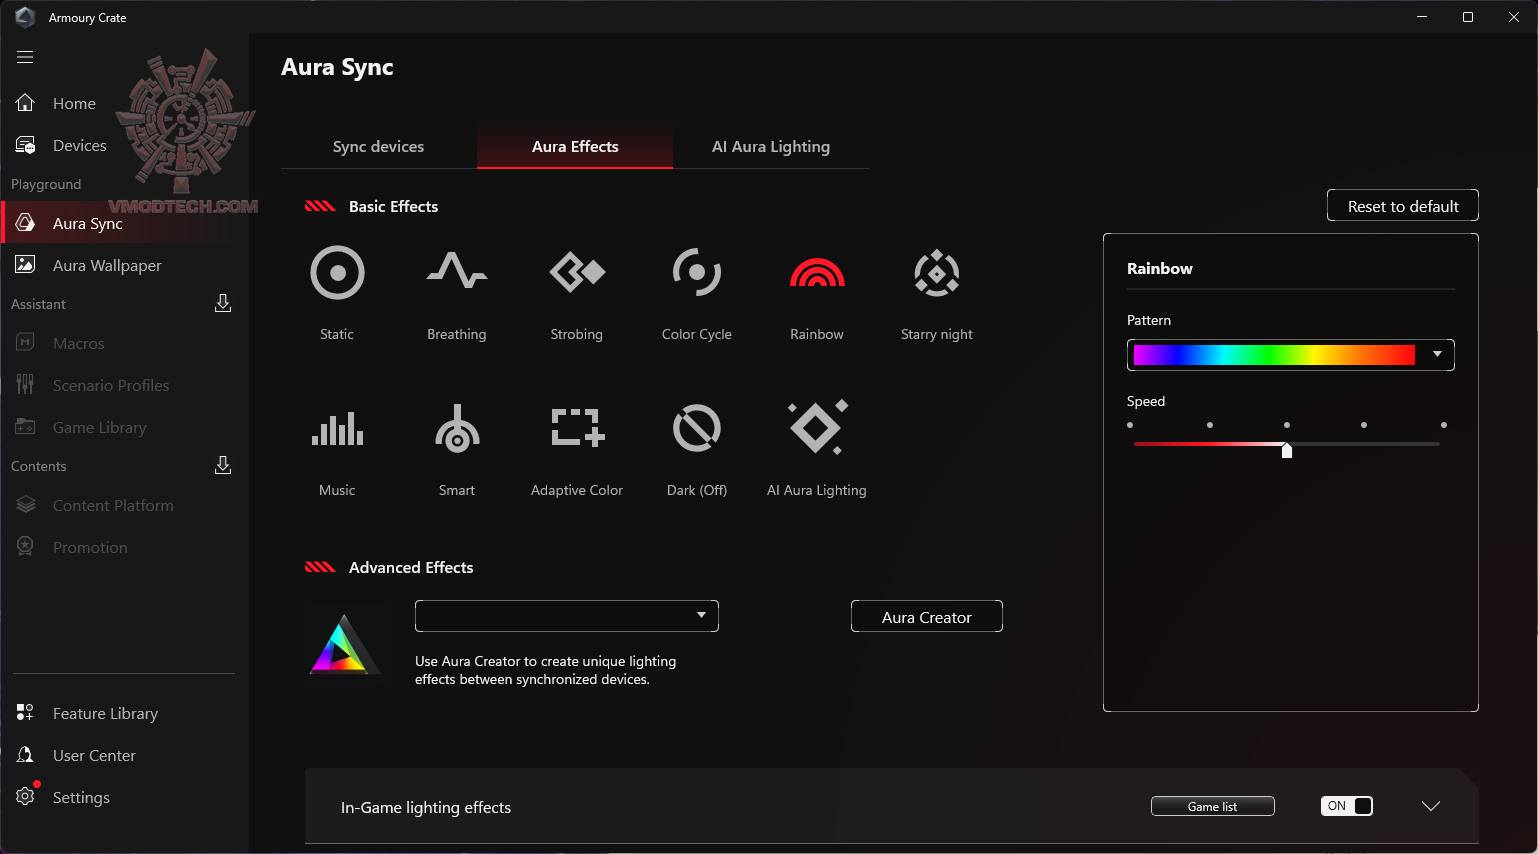The height and width of the screenshot is (854, 1538).
Task: Switch to the Aura Effects tab
Action: point(575,147)
